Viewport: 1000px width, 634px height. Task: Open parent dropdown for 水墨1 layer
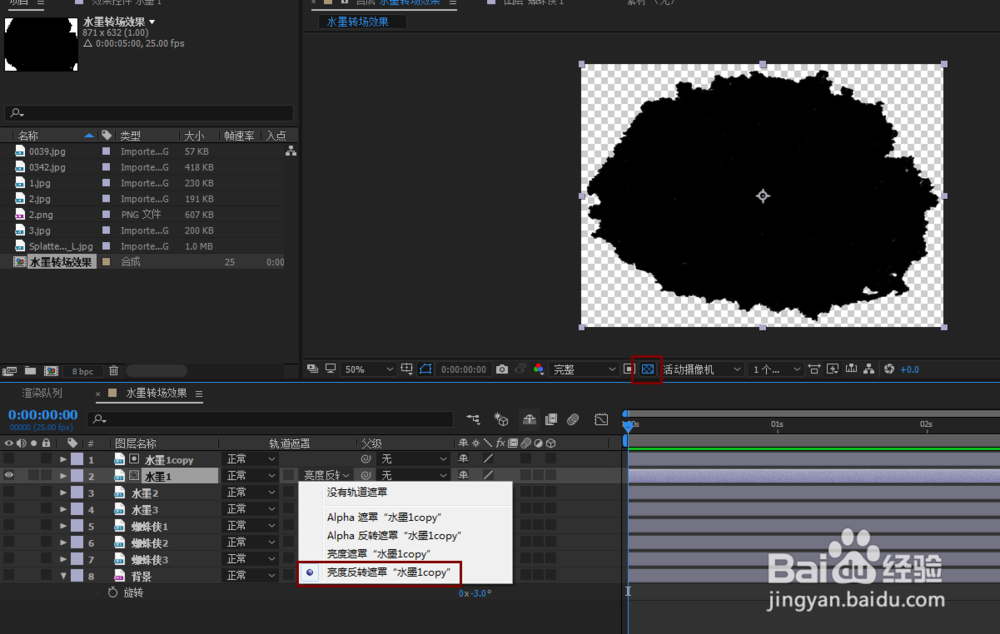(414, 475)
